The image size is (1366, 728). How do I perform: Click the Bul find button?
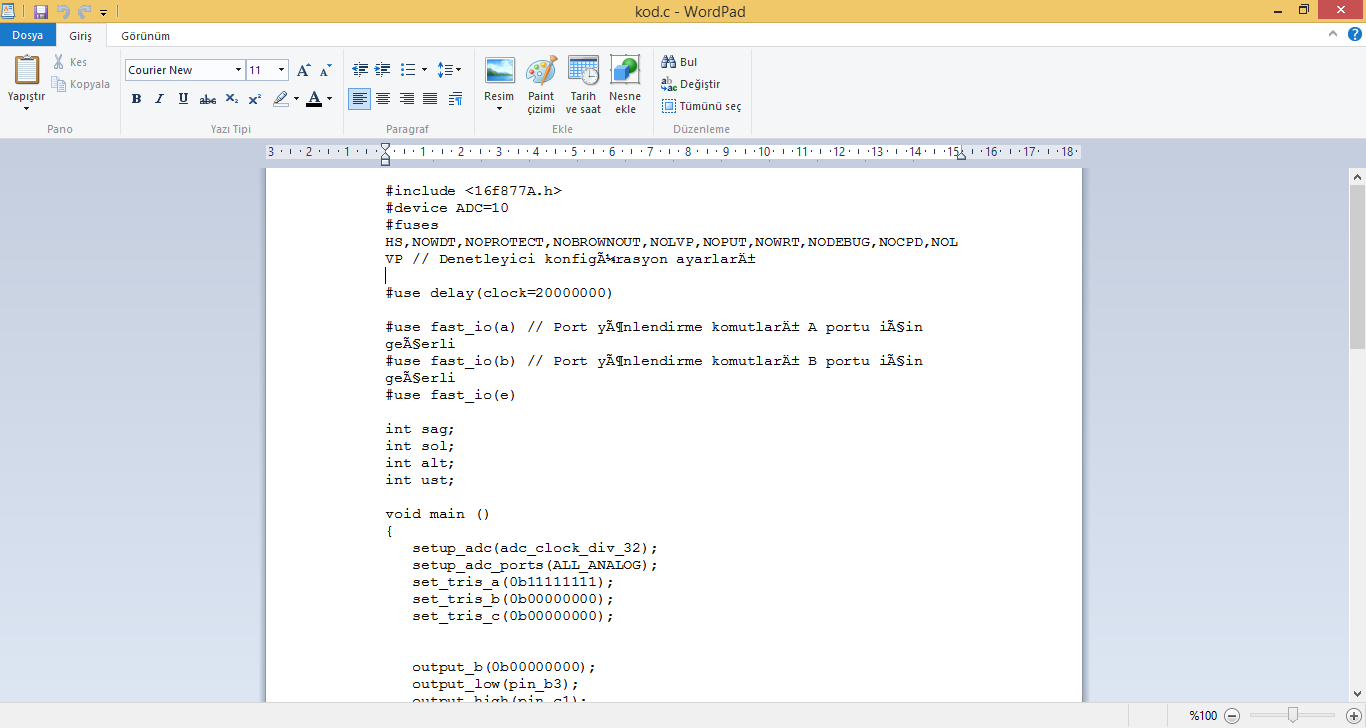click(680, 62)
